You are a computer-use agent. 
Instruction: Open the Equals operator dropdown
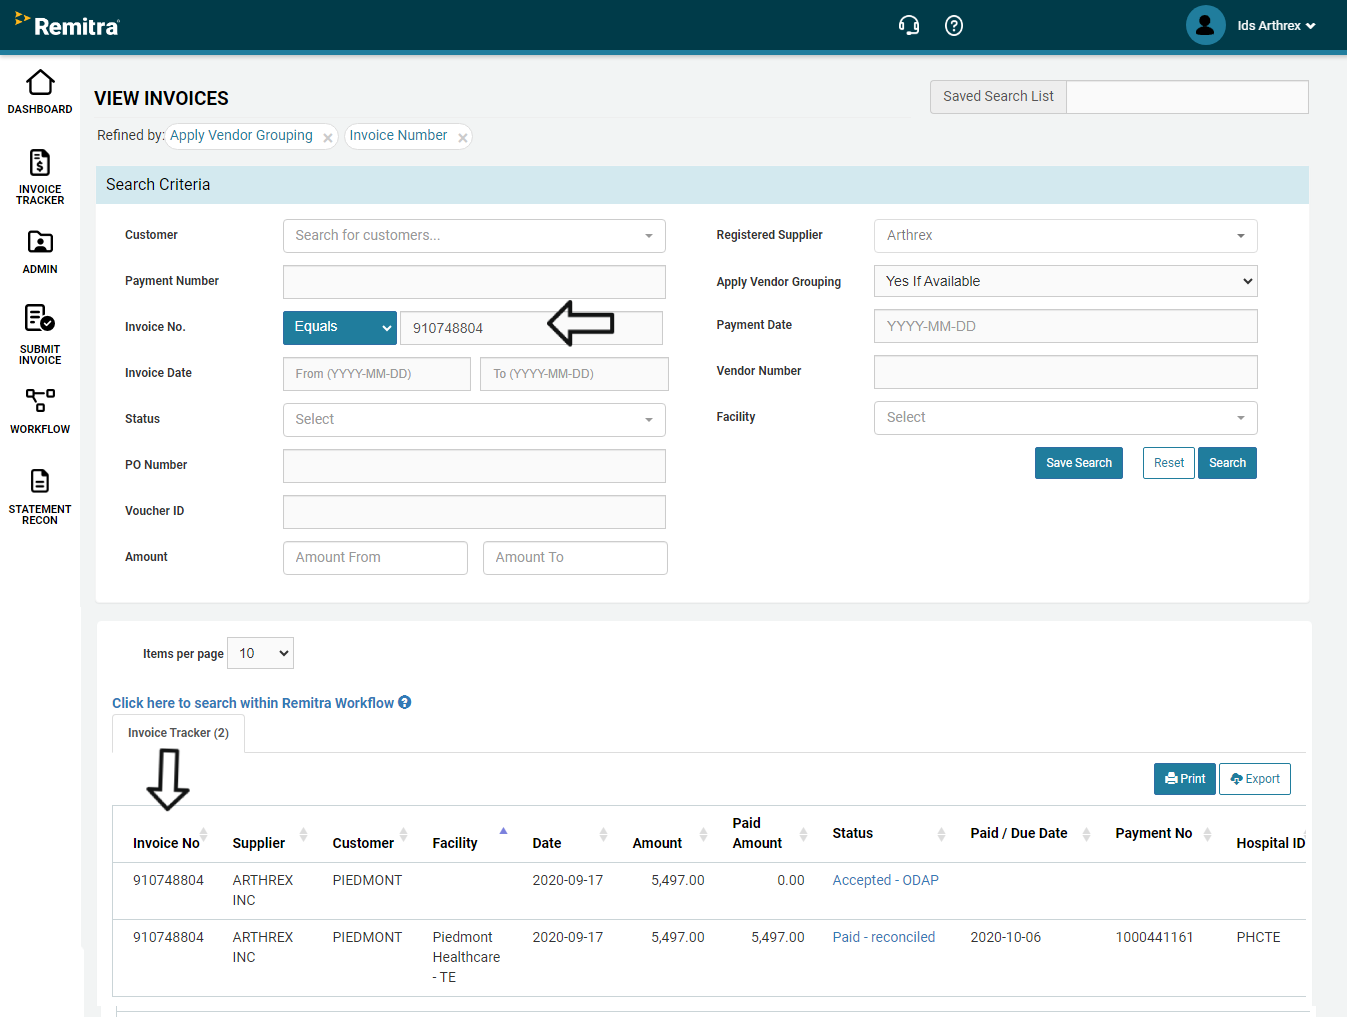(x=340, y=327)
